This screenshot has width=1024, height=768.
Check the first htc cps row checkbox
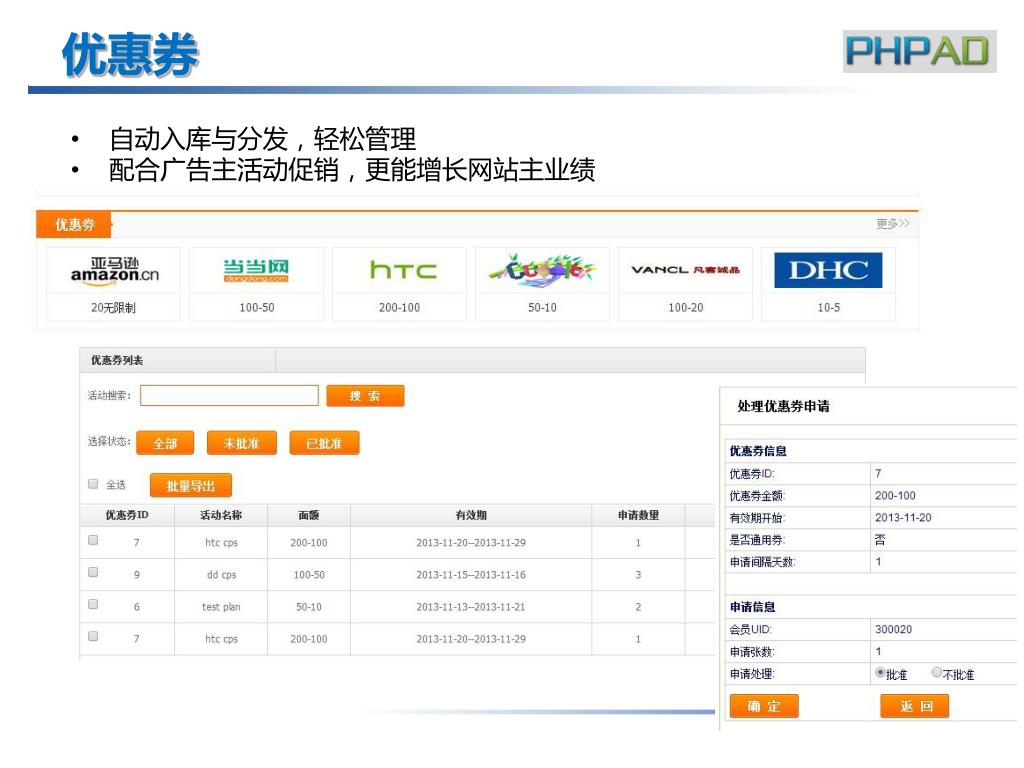pyautogui.click(x=93, y=540)
